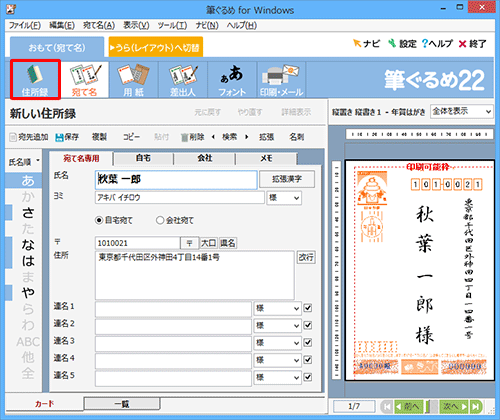The width and height of the screenshot is (500, 420).
Task: Click the 削除 trash icon
Action: pyautogui.click(x=193, y=137)
